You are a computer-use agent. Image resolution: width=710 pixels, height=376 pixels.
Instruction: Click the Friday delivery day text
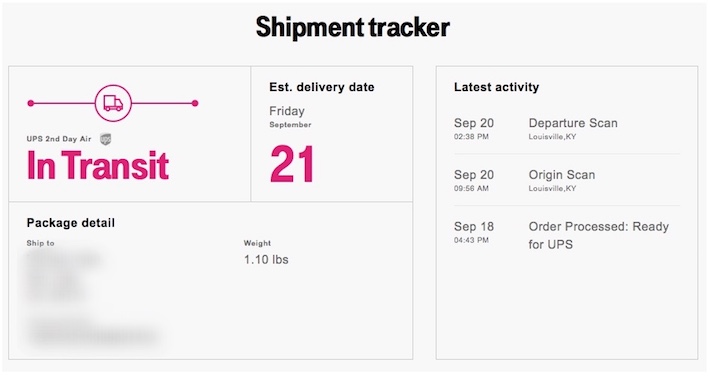click(287, 111)
